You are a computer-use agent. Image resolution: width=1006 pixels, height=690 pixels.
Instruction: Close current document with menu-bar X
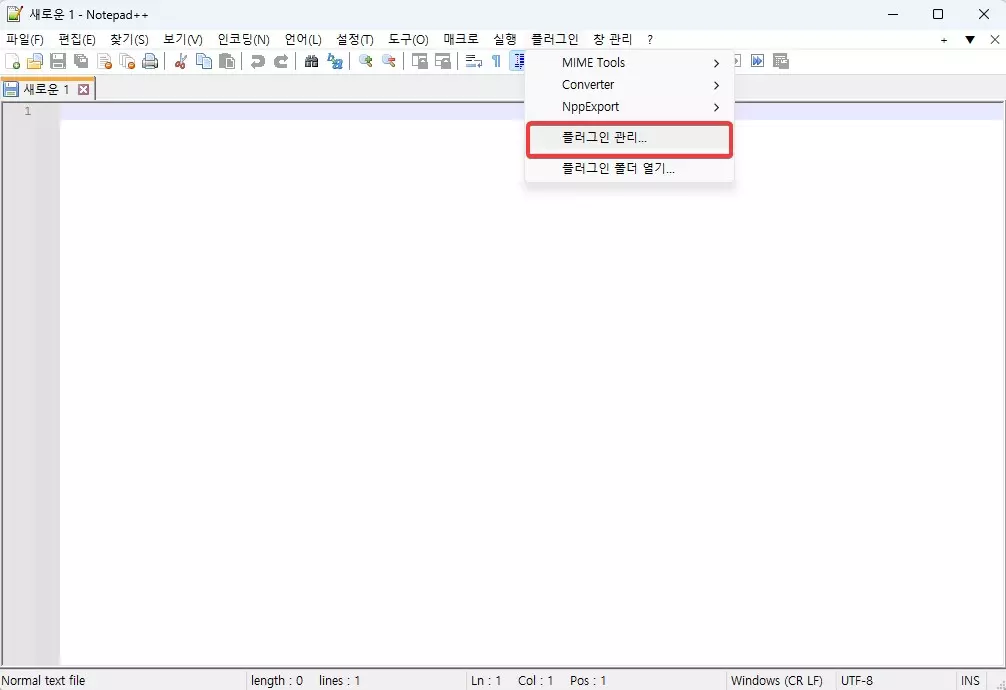pyautogui.click(x=994, y=40)
